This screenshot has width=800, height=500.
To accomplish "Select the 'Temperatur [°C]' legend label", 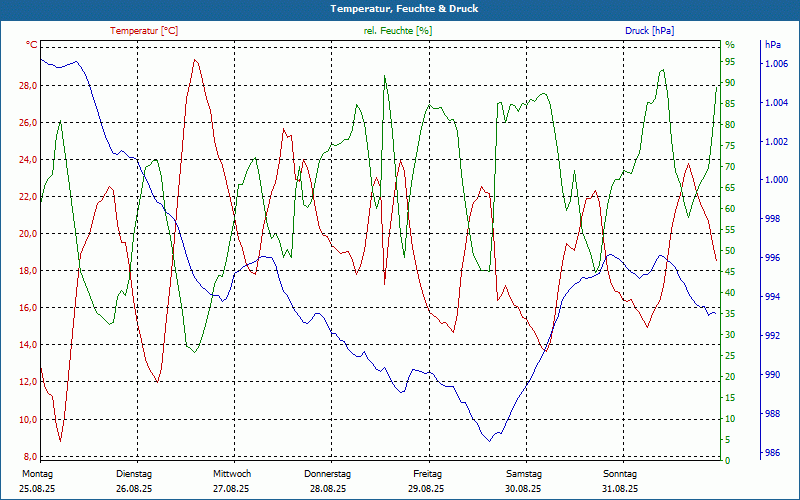I will click(144, 31).
